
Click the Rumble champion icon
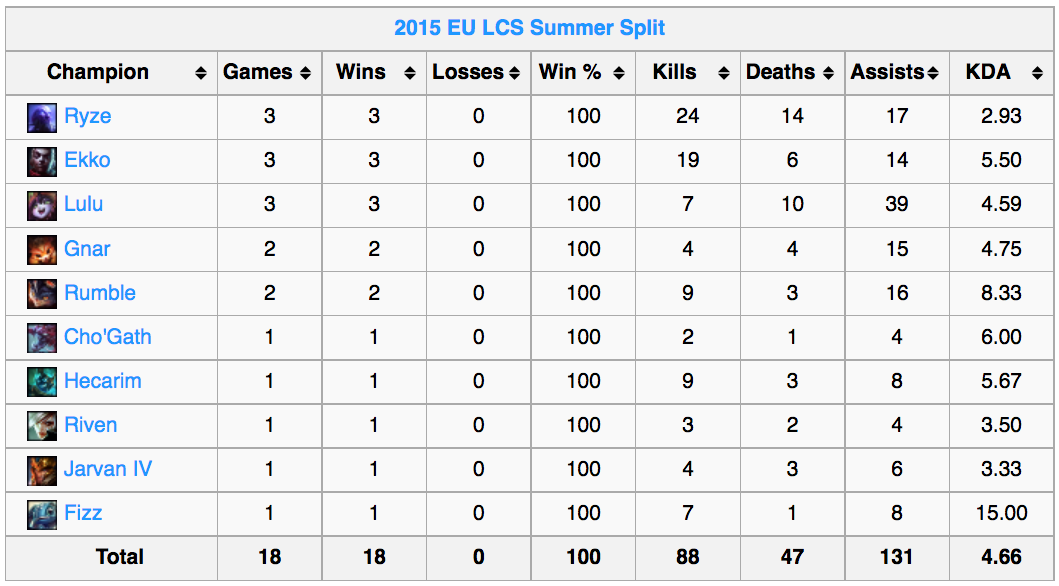(x=42, y=294)
